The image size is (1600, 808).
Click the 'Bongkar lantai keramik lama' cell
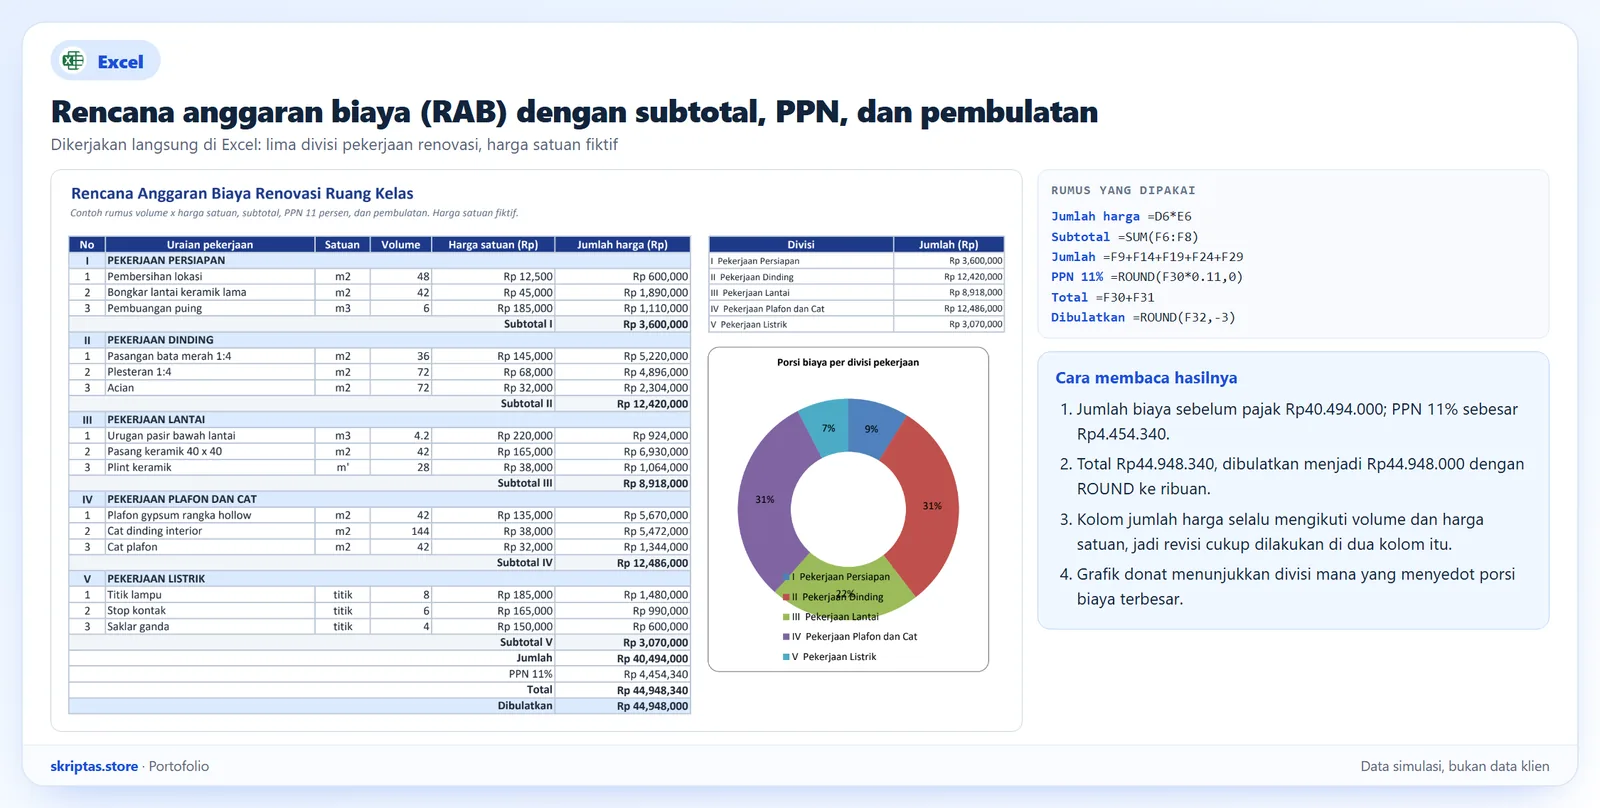(210, 292)
